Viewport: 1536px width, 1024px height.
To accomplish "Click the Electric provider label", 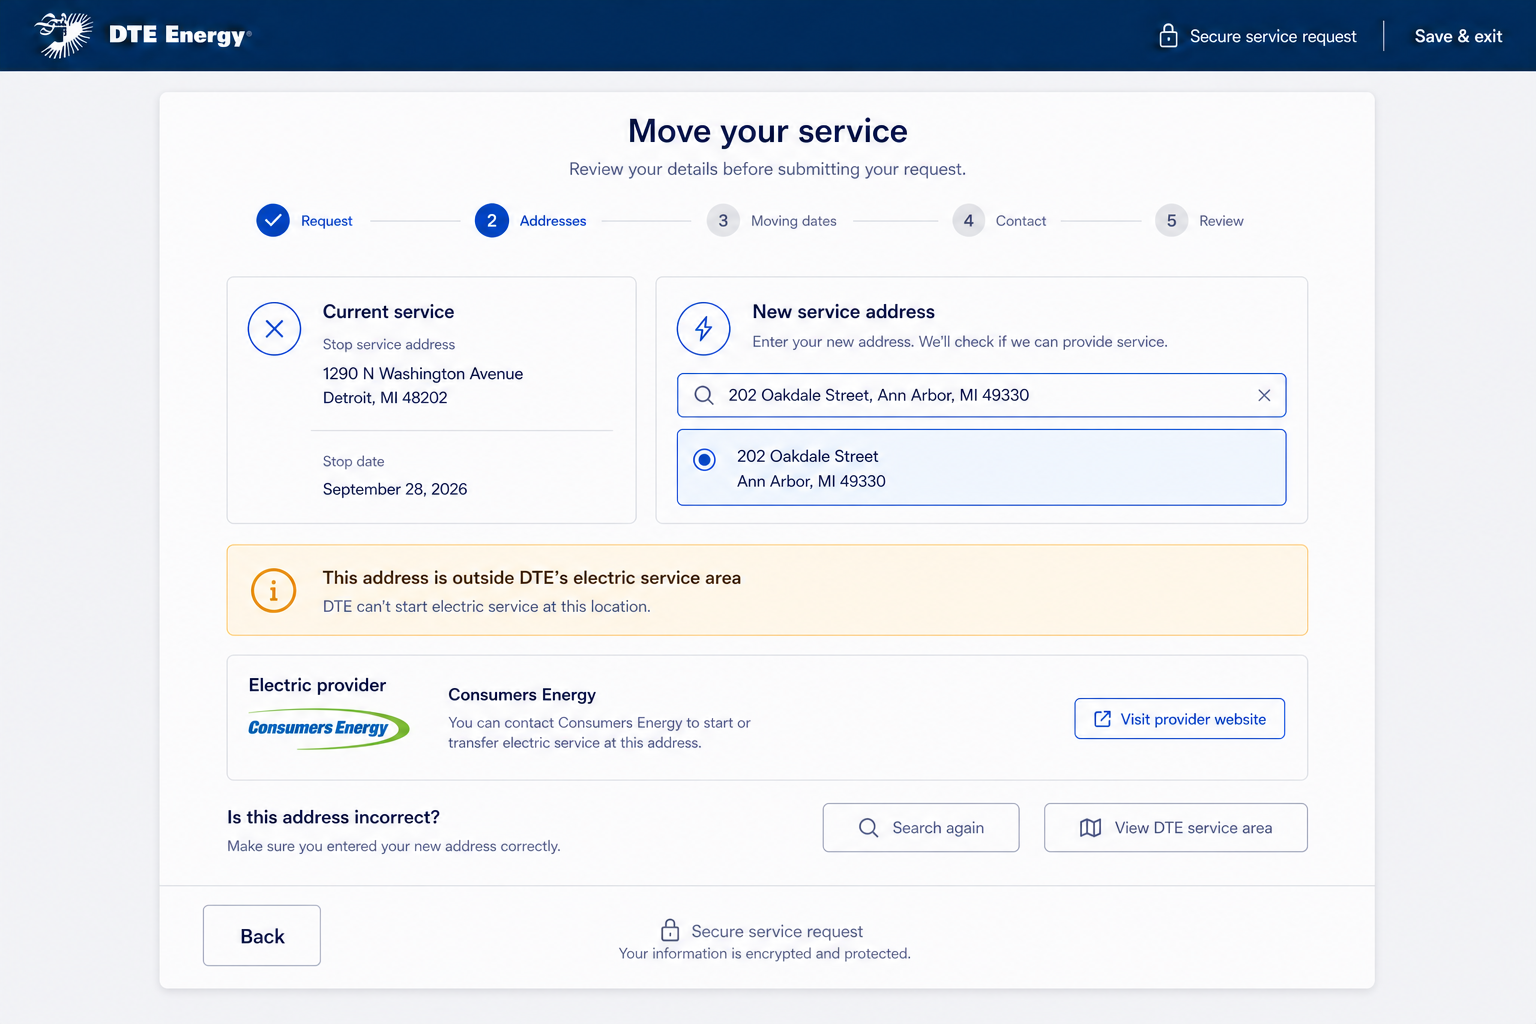I will (317, 685).
